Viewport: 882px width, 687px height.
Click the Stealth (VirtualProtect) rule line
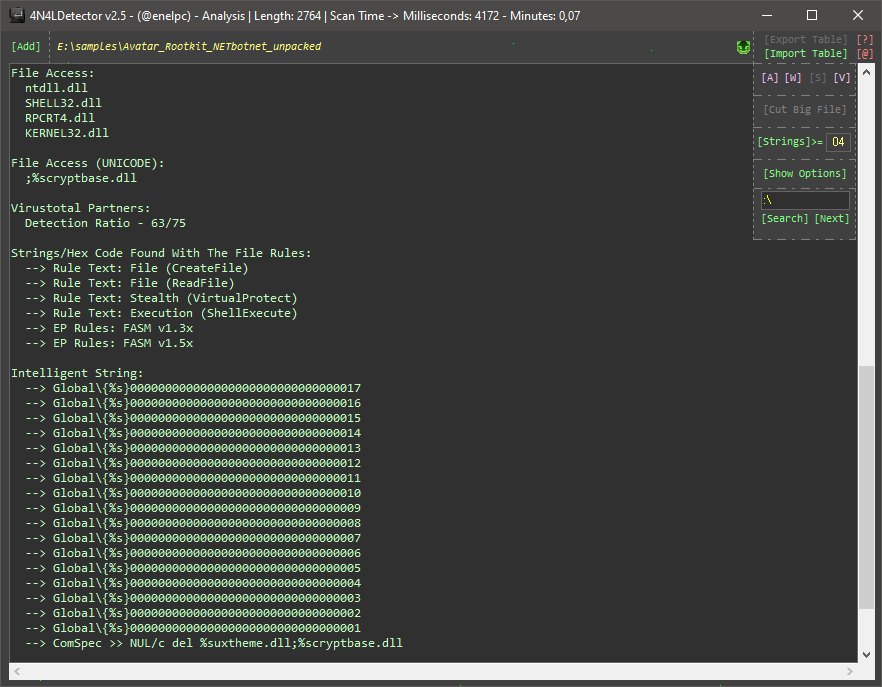[161, 298]
